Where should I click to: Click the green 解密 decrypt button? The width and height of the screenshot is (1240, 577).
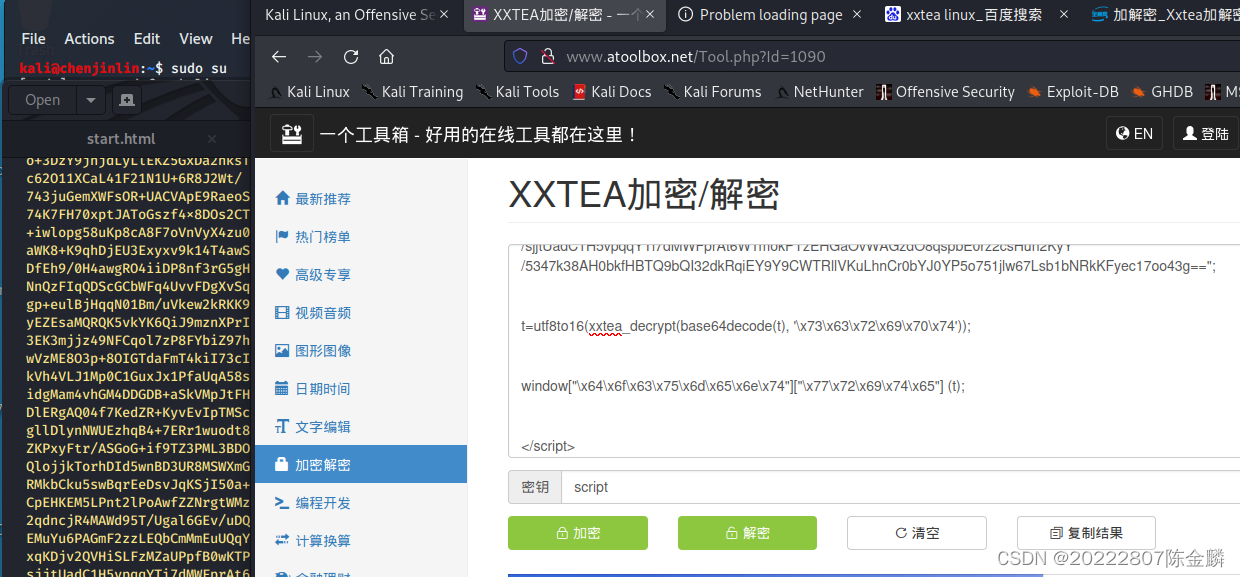click(747, 533)
